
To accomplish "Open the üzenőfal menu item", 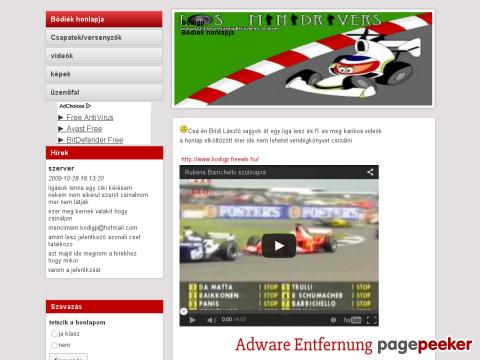I will [104, 92].
